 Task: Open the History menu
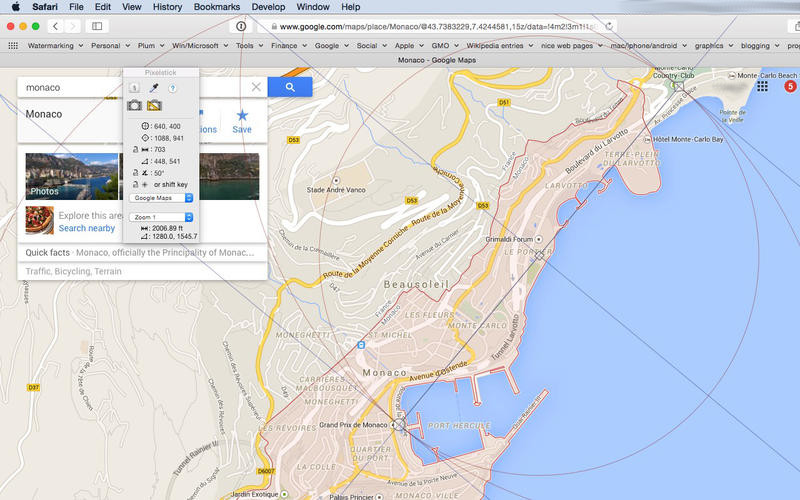tap(167, 7)
